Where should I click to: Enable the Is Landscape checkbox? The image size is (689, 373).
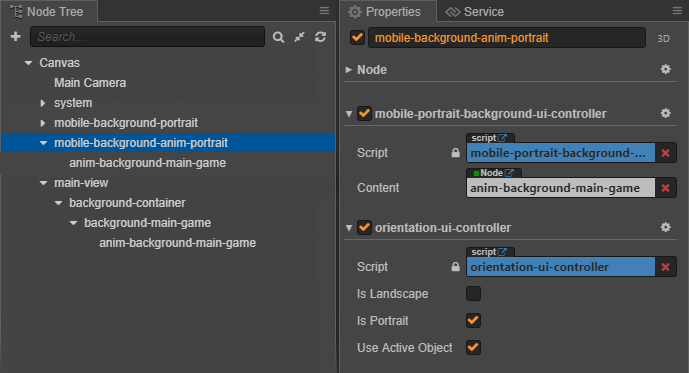click(473, 293)
